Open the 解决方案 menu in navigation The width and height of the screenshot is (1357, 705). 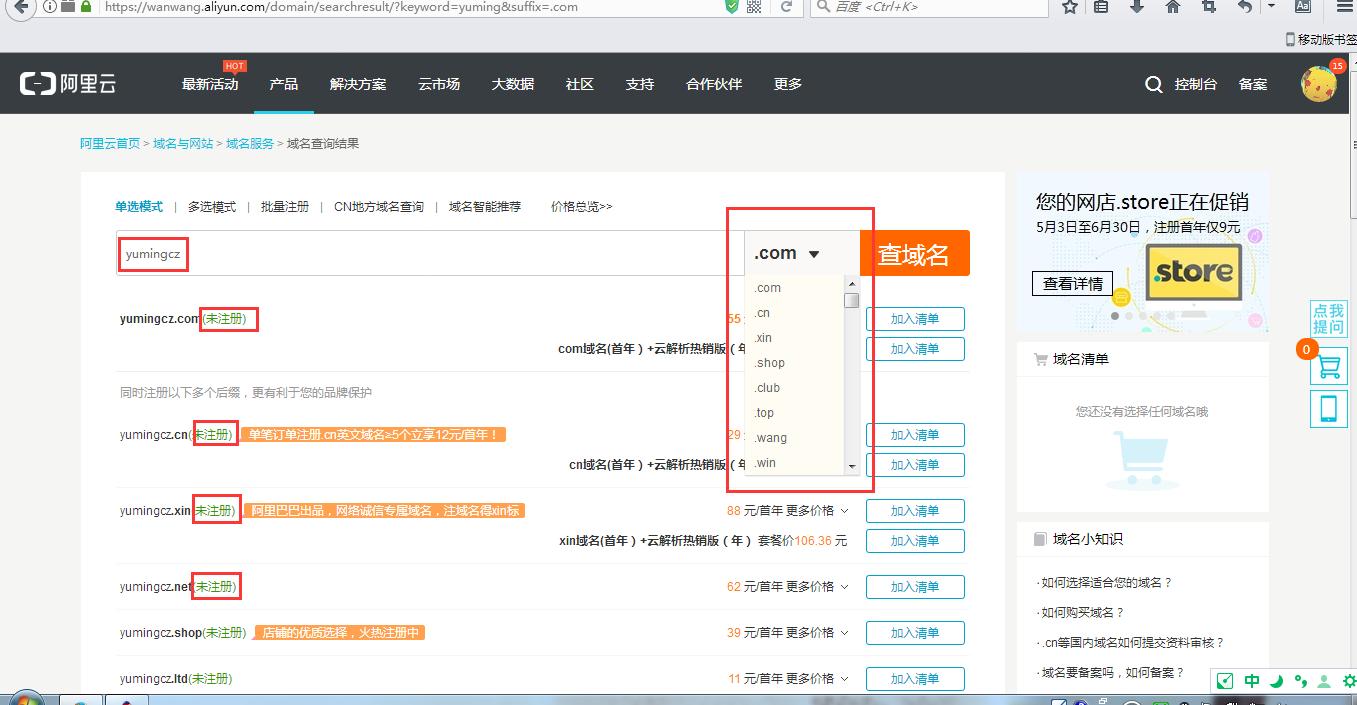tap(357, 84)
